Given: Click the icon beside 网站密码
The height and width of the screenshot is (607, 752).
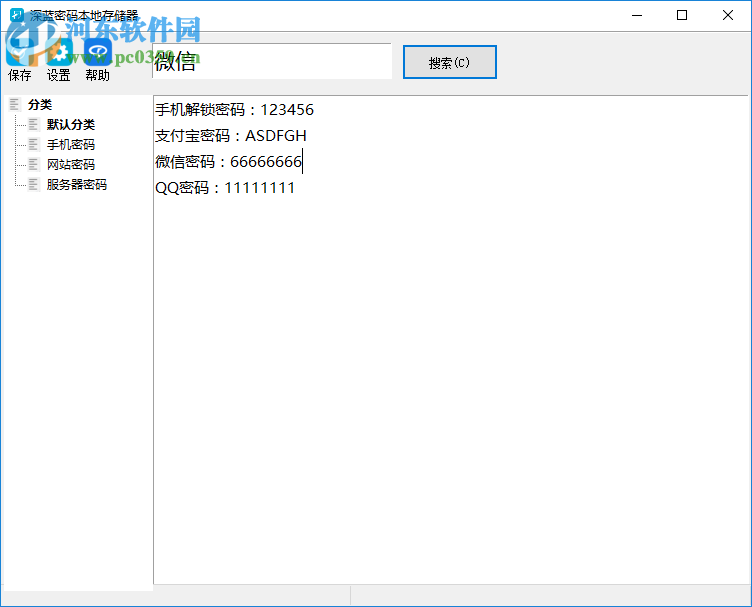Looking at the screenshot, I should coord(33,164).
